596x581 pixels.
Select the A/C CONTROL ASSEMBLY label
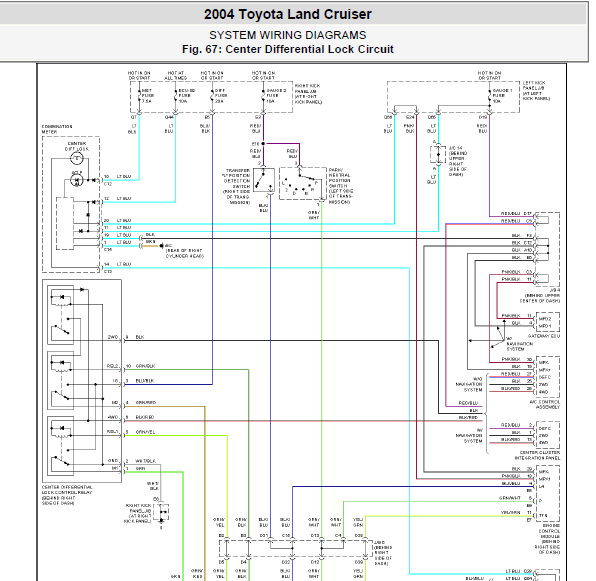545,404
